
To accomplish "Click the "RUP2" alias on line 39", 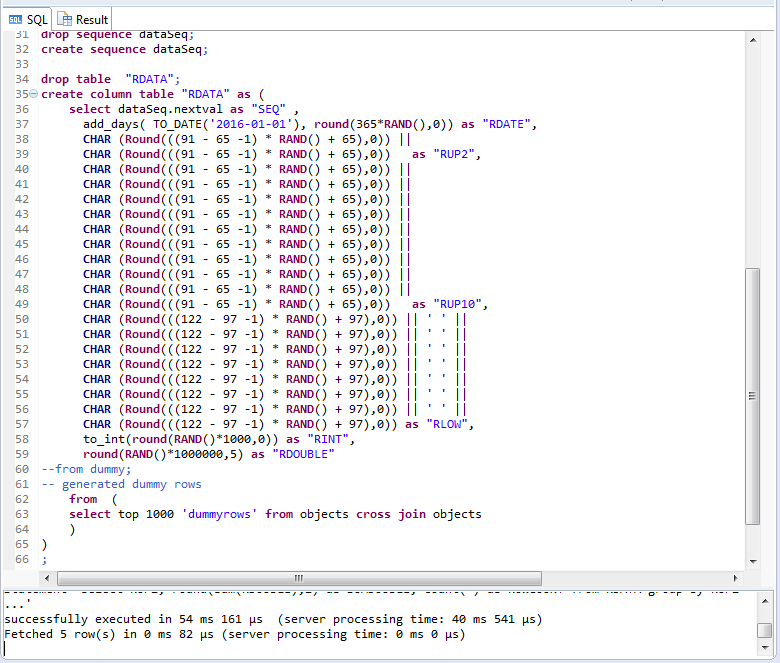I will pos(454,154).
